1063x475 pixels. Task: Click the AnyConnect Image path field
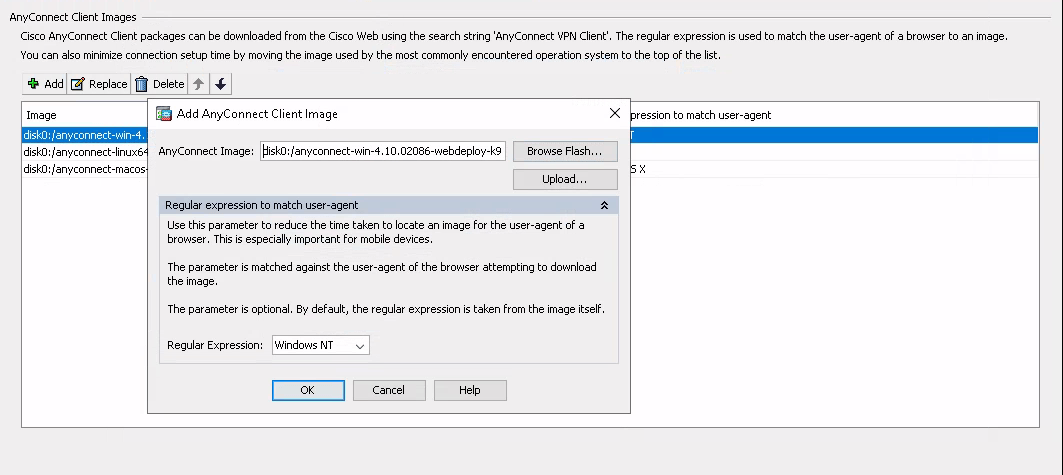pyautogui.click(x=383, y=151)
